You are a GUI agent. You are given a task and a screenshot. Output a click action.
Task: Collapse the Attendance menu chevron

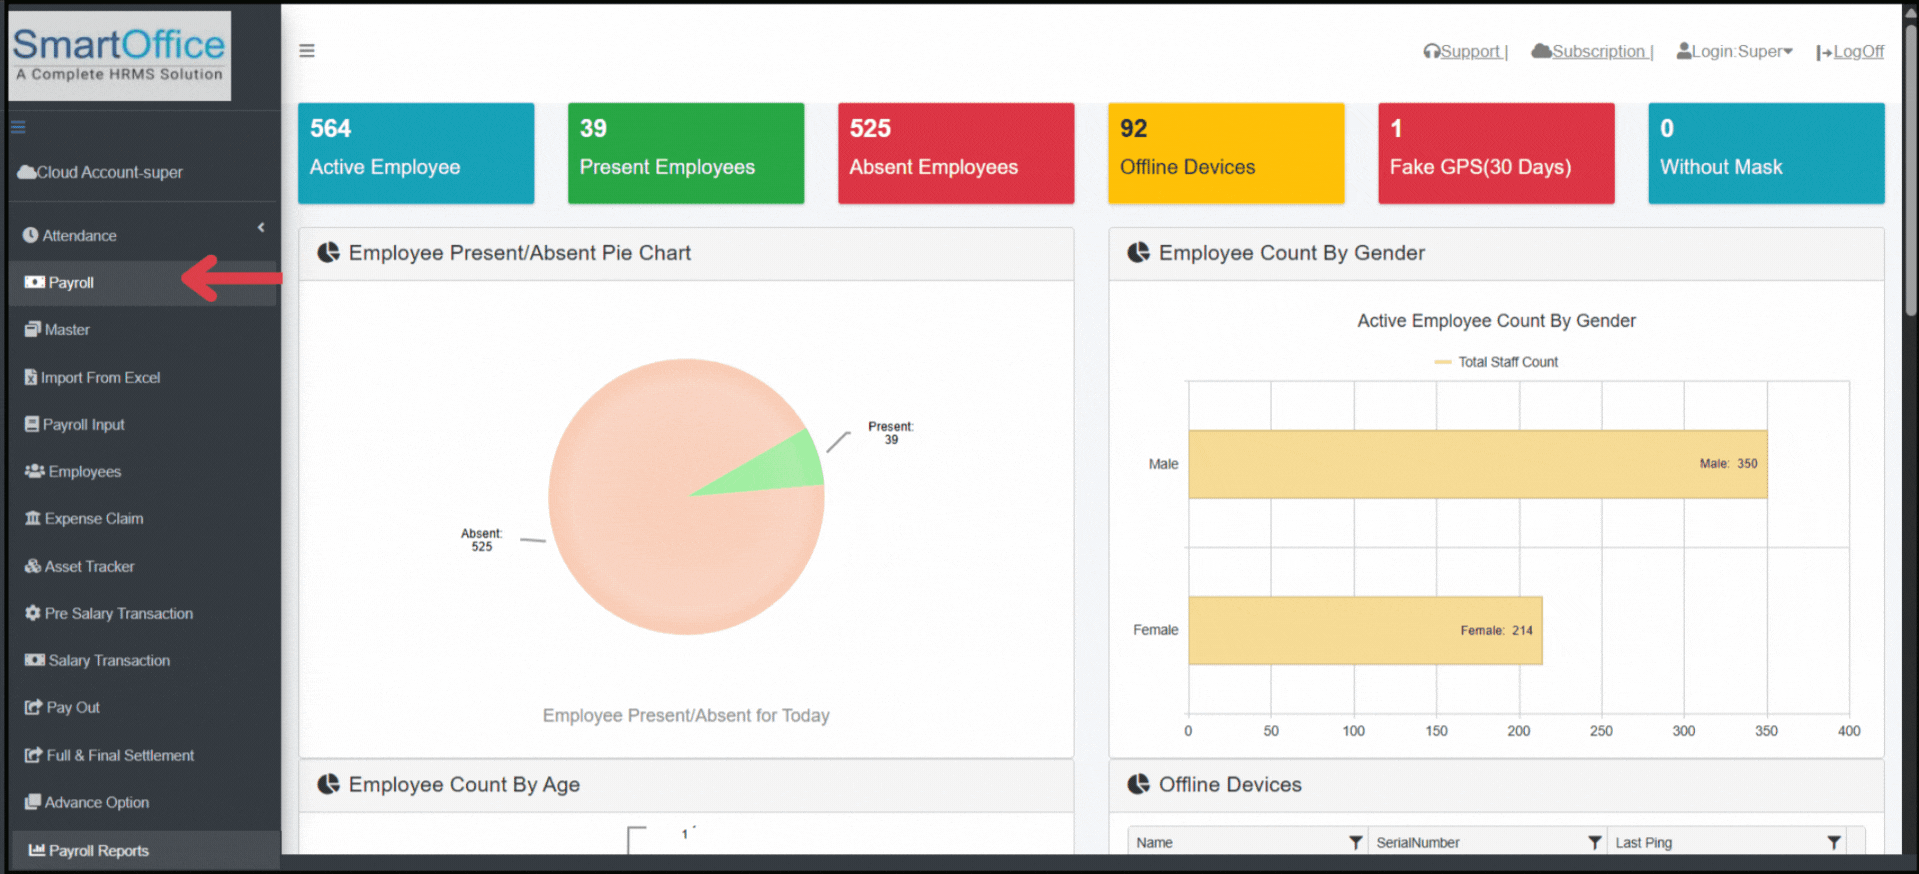(x=261, y=228)
